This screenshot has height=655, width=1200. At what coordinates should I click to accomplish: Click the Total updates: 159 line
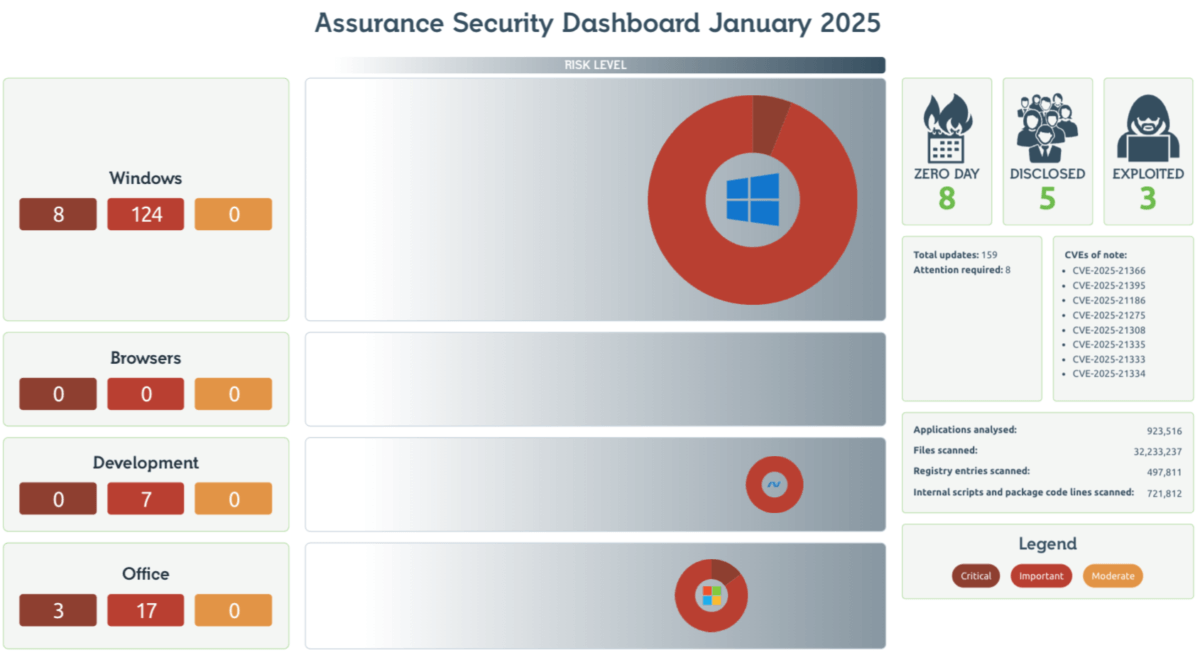955,255
